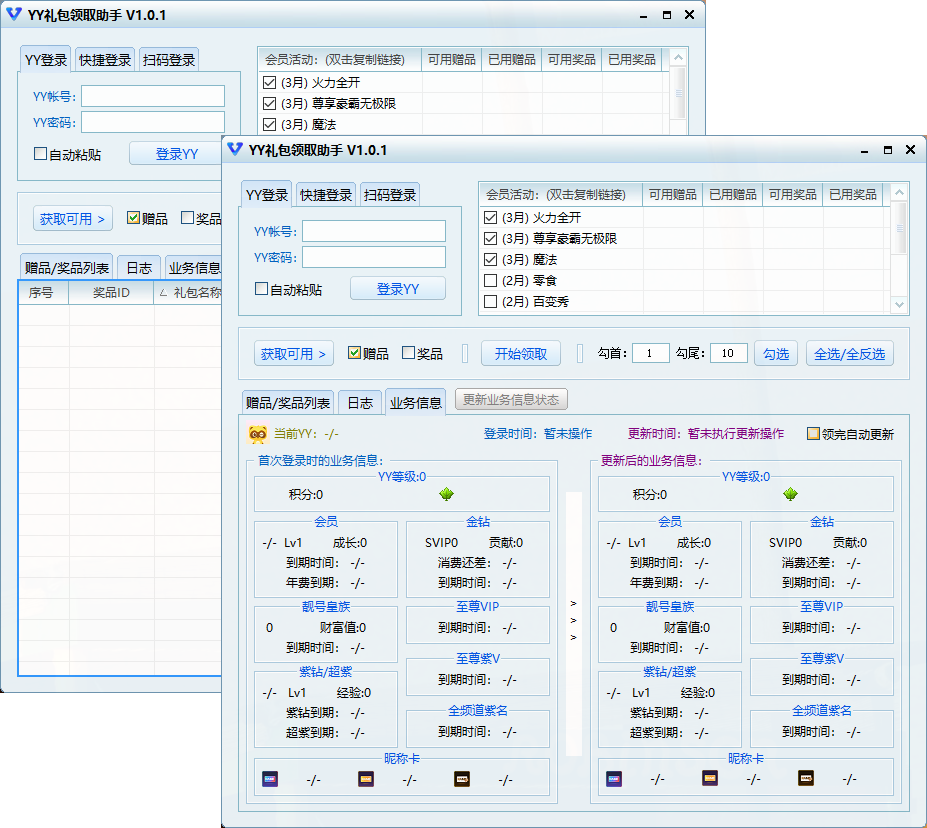Click activity scrollbar thumb in front window
This screenshot has width=927, height=828.
(899, 228)
